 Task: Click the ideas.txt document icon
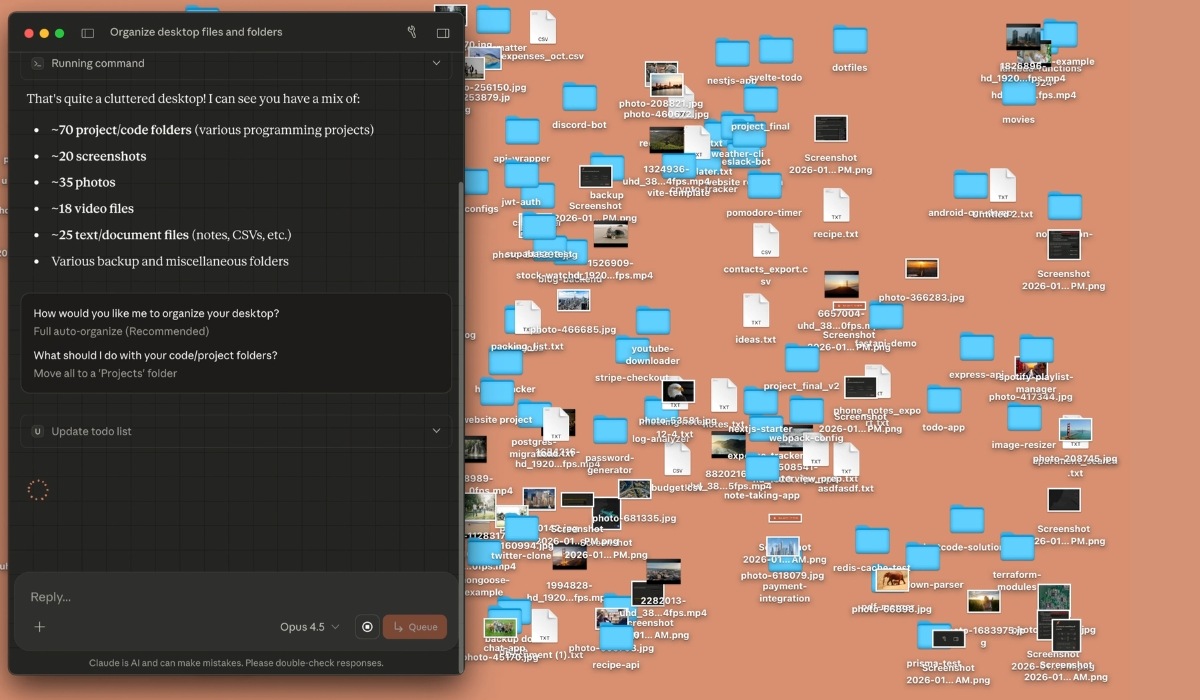tap(755, 311)
